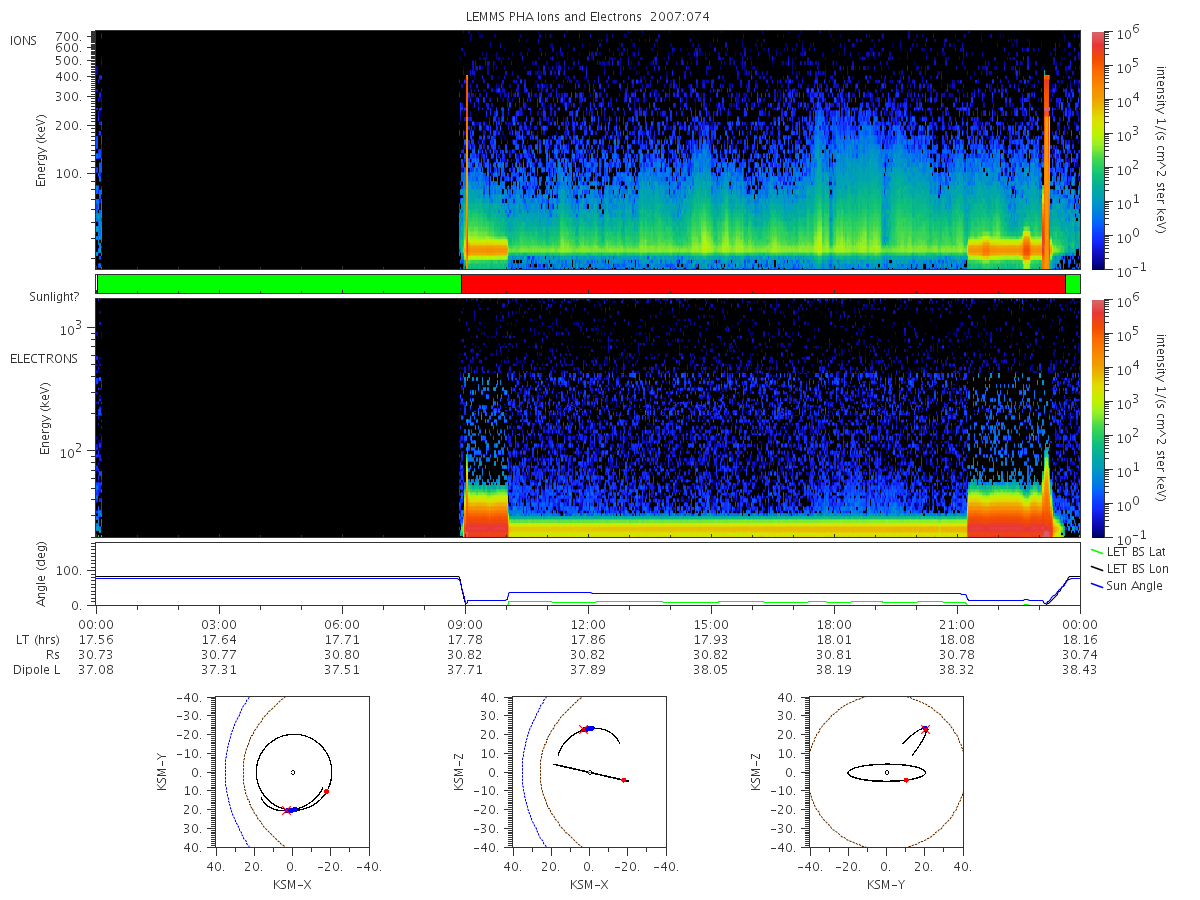Click the Dipole L value '38.43'
The height and width of the screenshot is (900, 1200).
1080,670
